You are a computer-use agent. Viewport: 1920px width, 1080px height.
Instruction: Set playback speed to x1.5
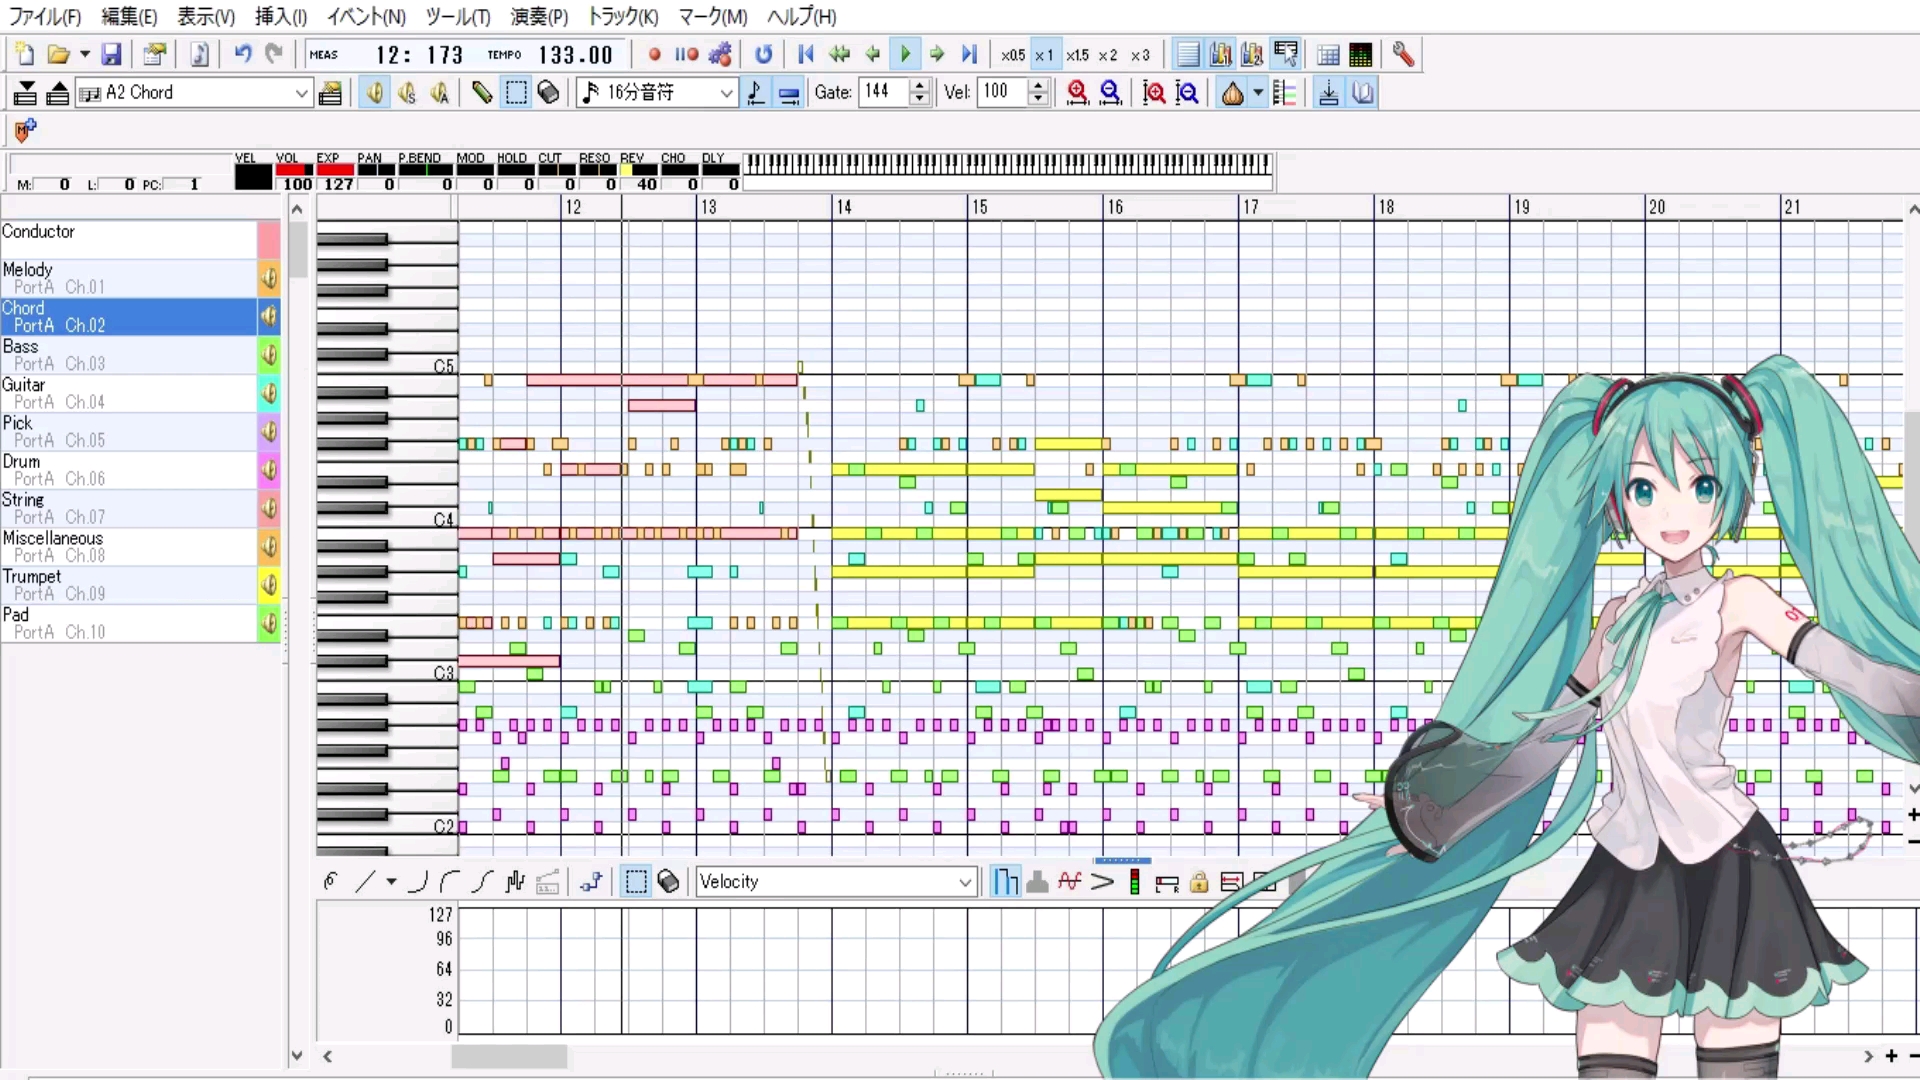pyautogui.click(x=1077, y=55)
